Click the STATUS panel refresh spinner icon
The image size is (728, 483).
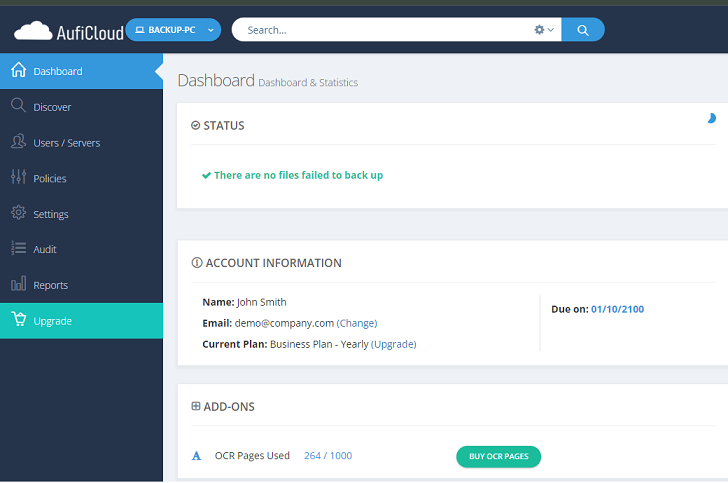click(x=711, y=118)
